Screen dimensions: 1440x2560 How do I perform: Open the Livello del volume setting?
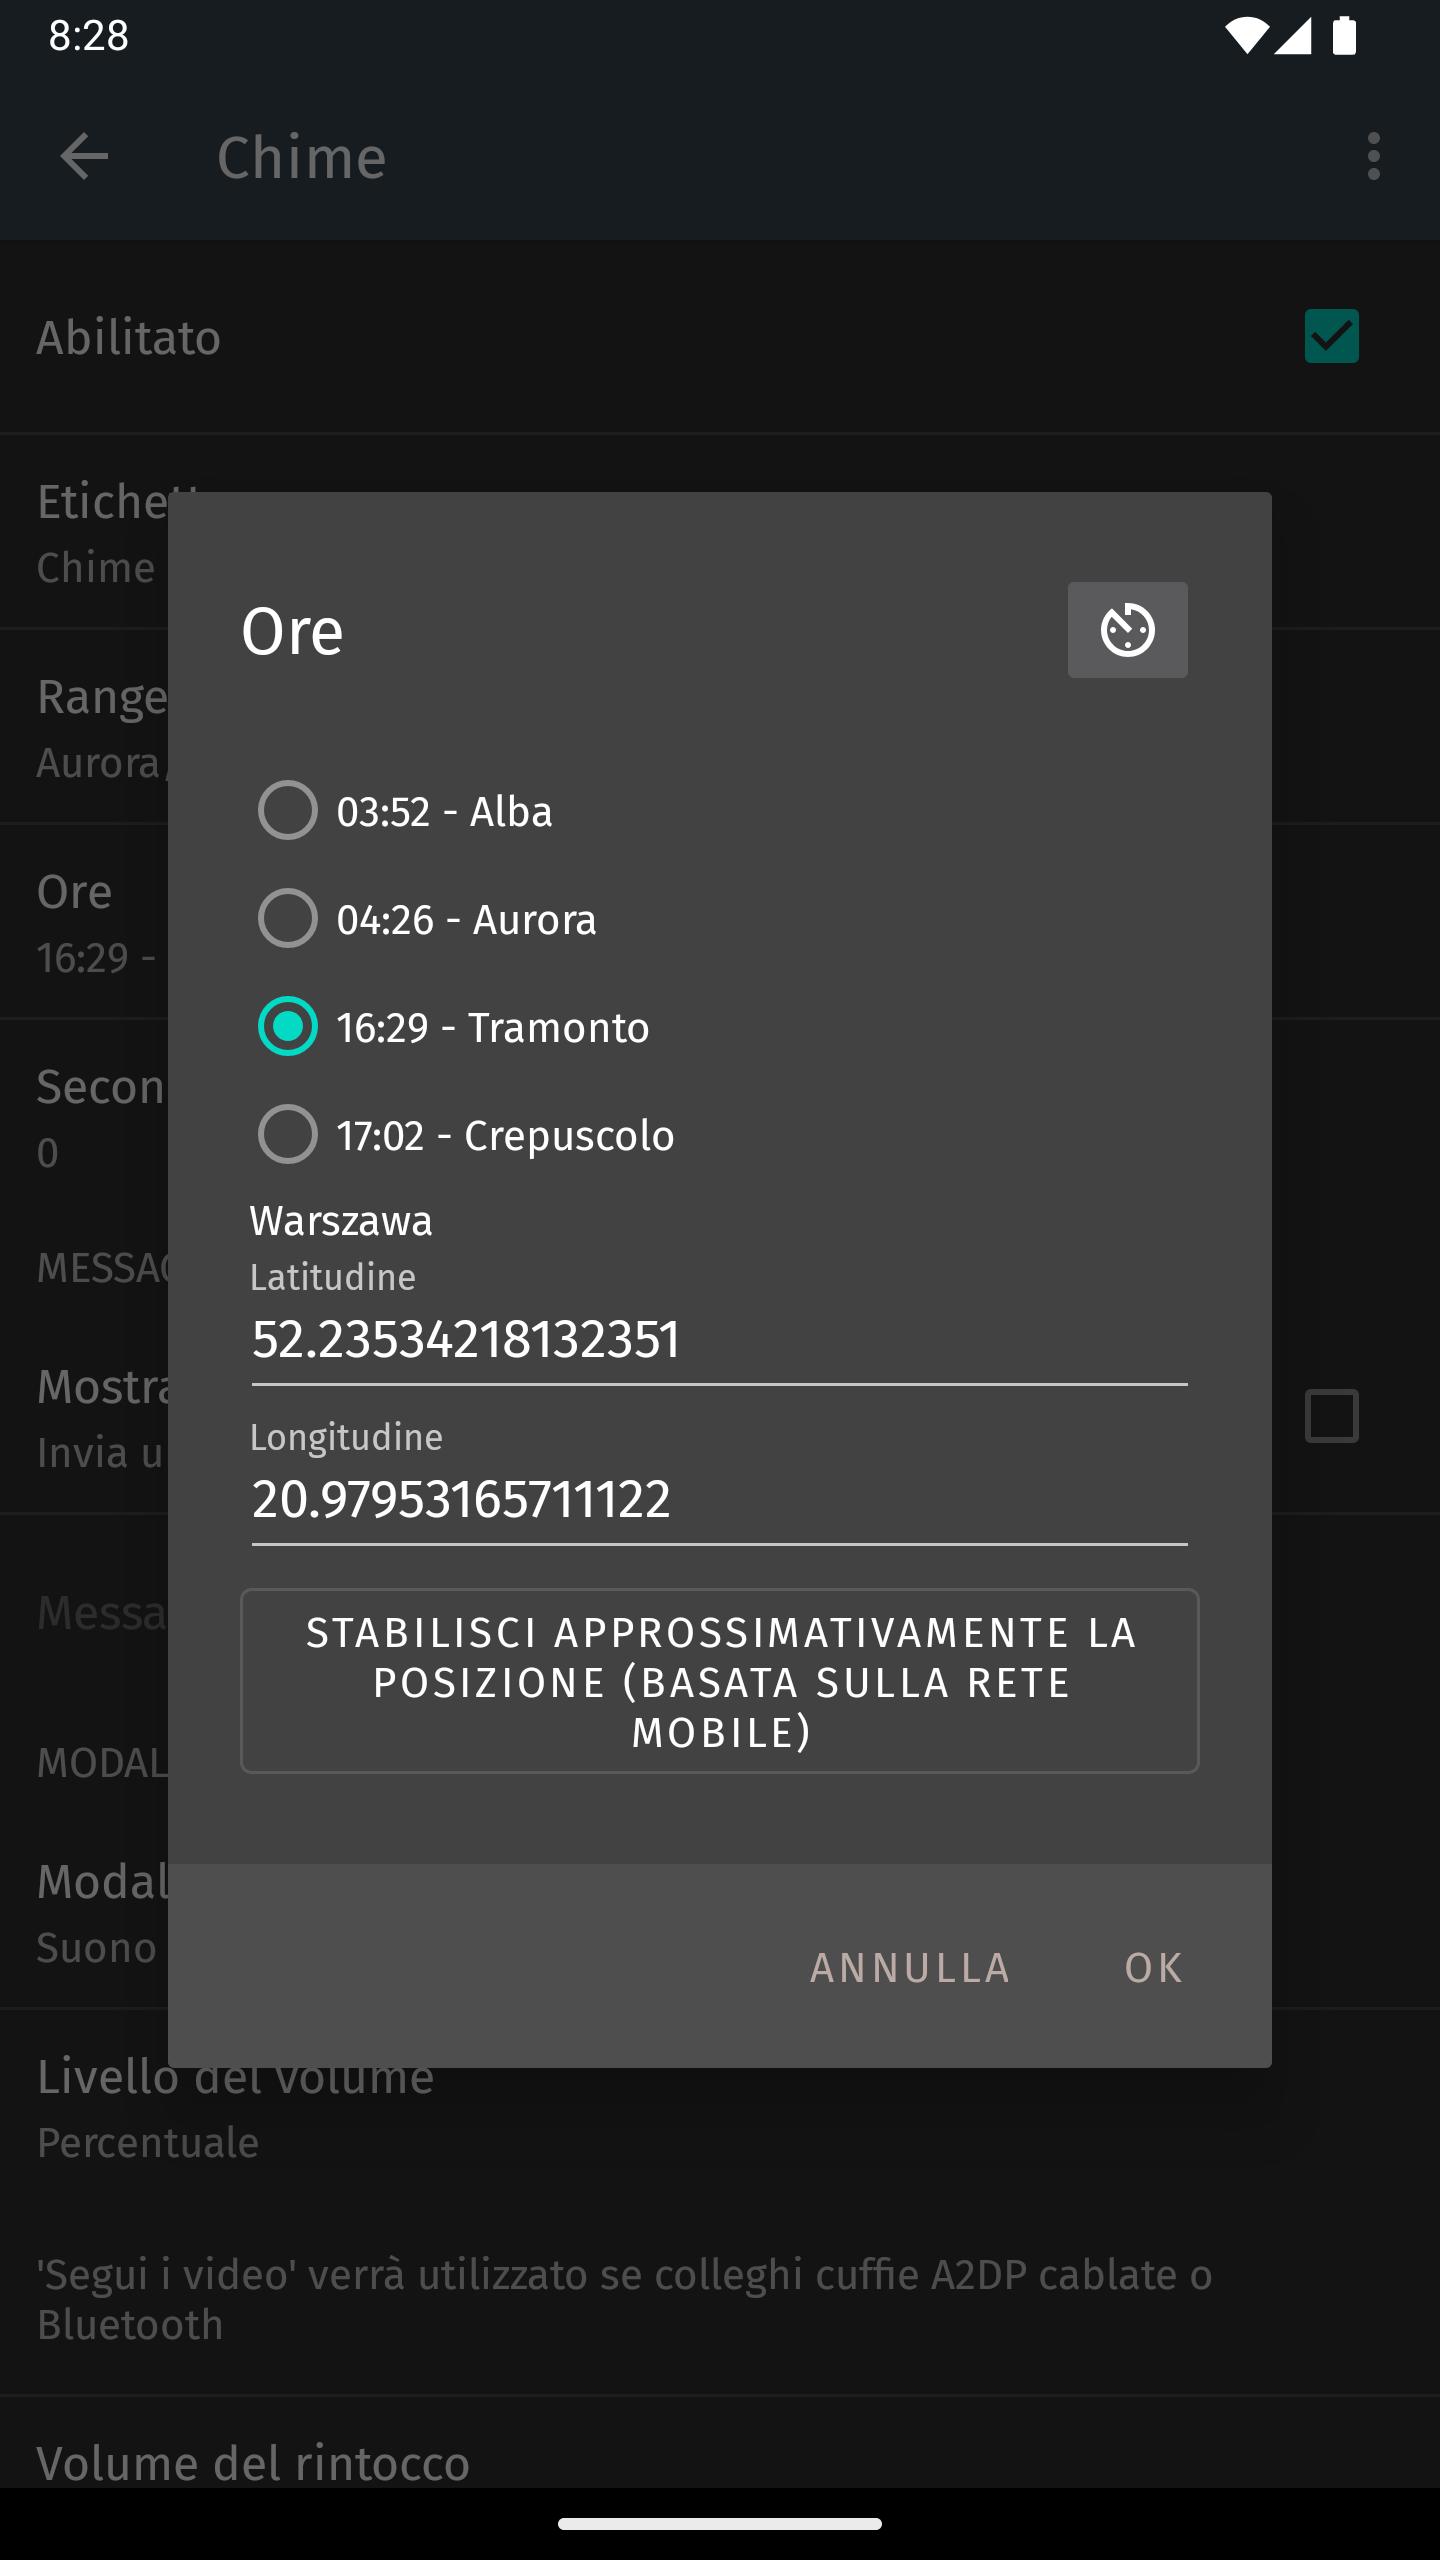point(720,2108)
